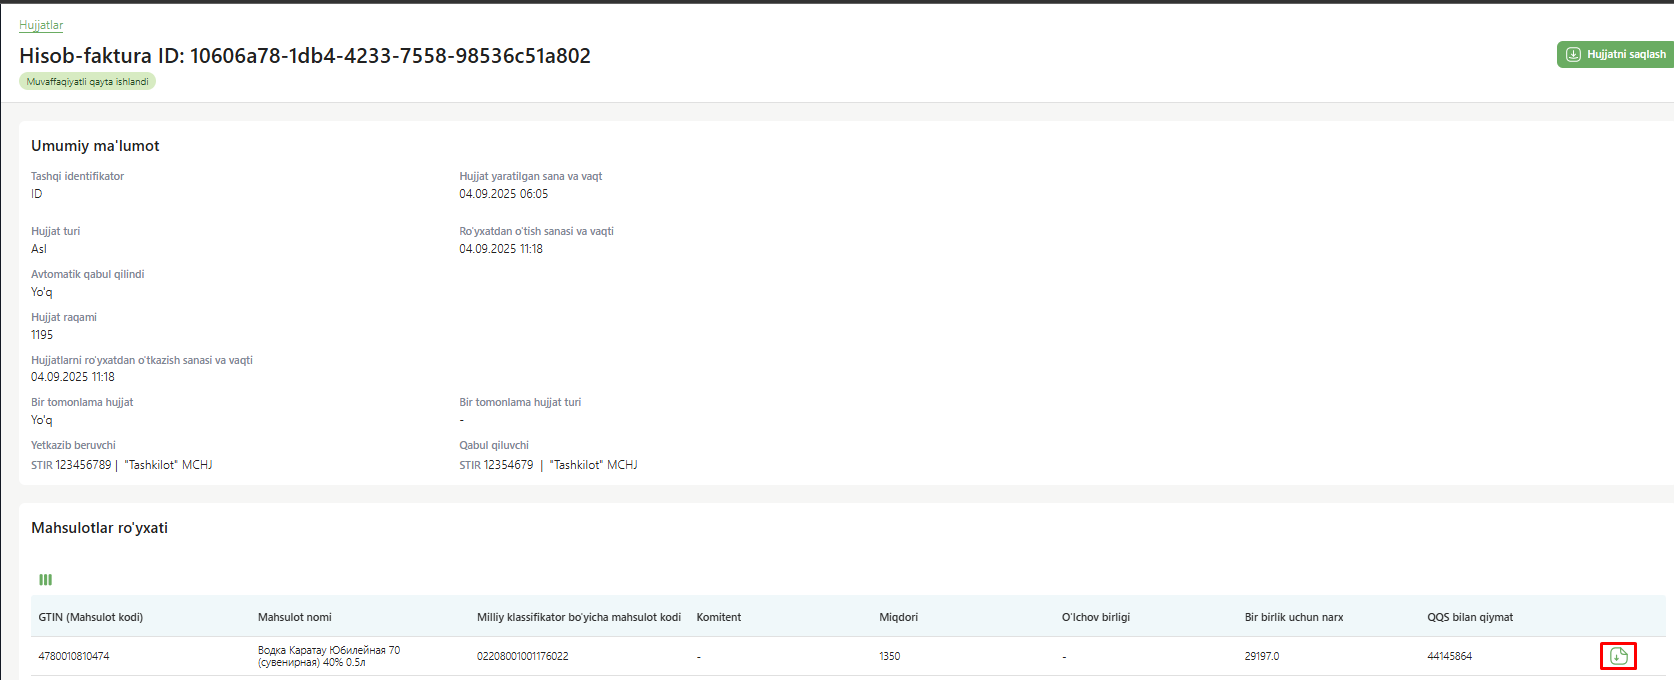The height and width of the screenshot is (680, 1674).
Task: Select the GTIN code 4780010810474 cell
Action: [74, 656]
